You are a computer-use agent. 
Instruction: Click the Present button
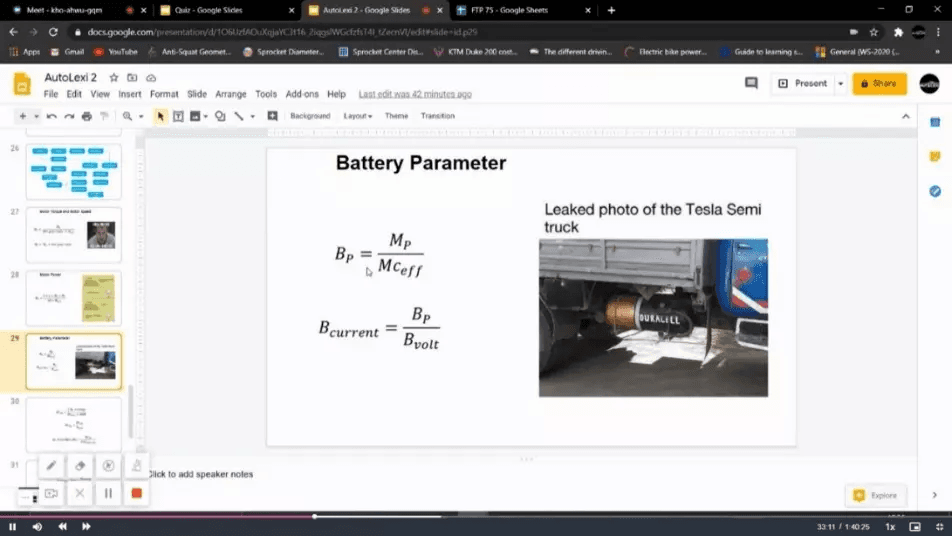click(x=803, y=83)
